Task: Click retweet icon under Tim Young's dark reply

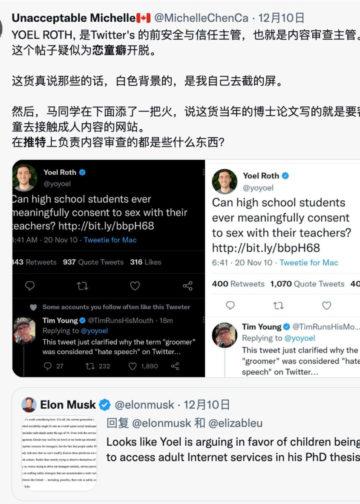Action: click(90, 366)
